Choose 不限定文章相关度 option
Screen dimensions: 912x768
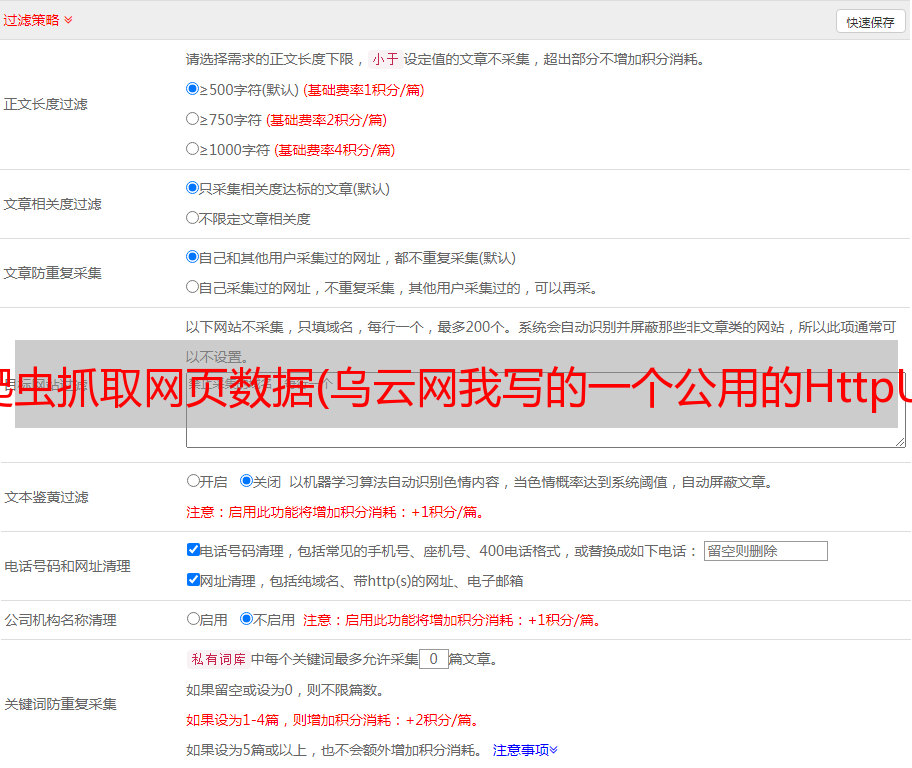pos(193,218)
